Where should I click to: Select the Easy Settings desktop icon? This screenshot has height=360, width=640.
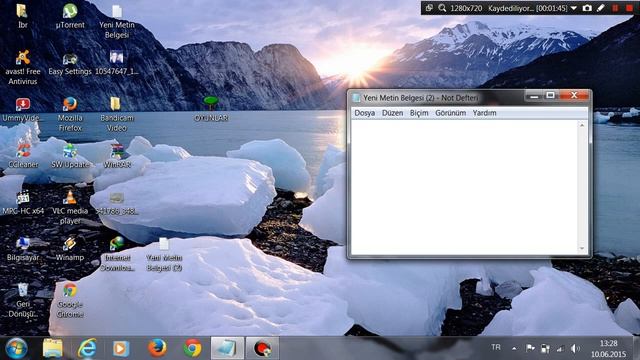(70, 63)
